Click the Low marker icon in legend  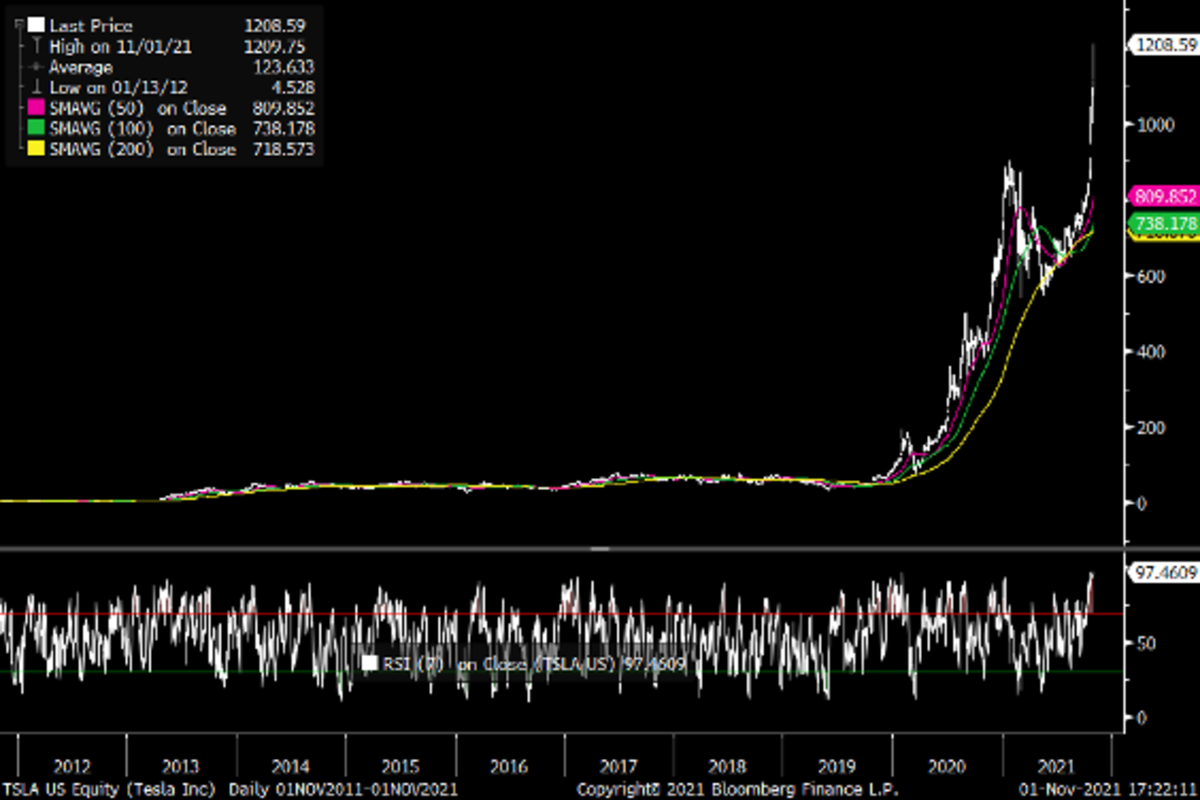click(x=35, y=88)
